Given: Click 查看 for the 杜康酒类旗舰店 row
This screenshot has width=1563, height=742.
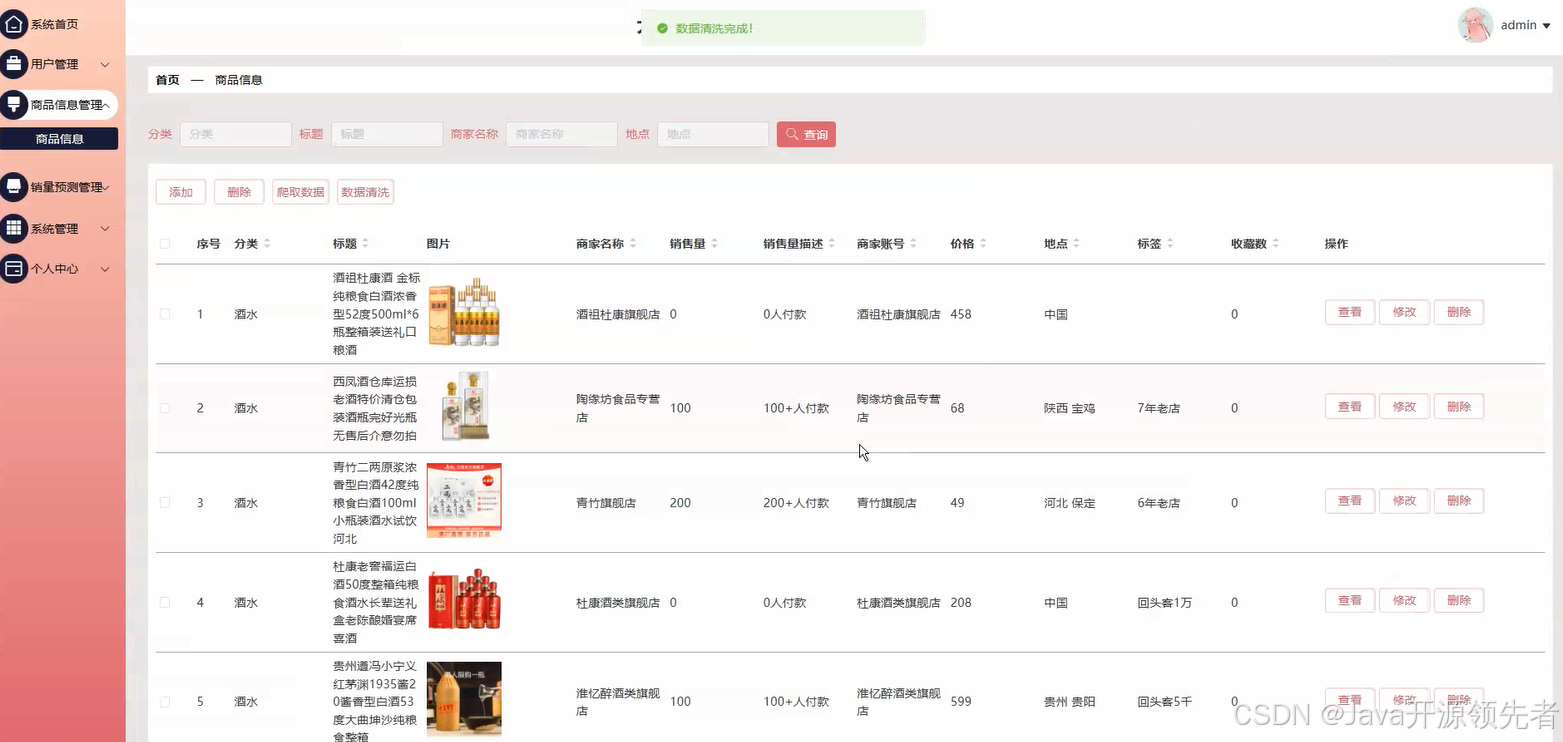Looking at the screenshot, I should click(1350, 600).
